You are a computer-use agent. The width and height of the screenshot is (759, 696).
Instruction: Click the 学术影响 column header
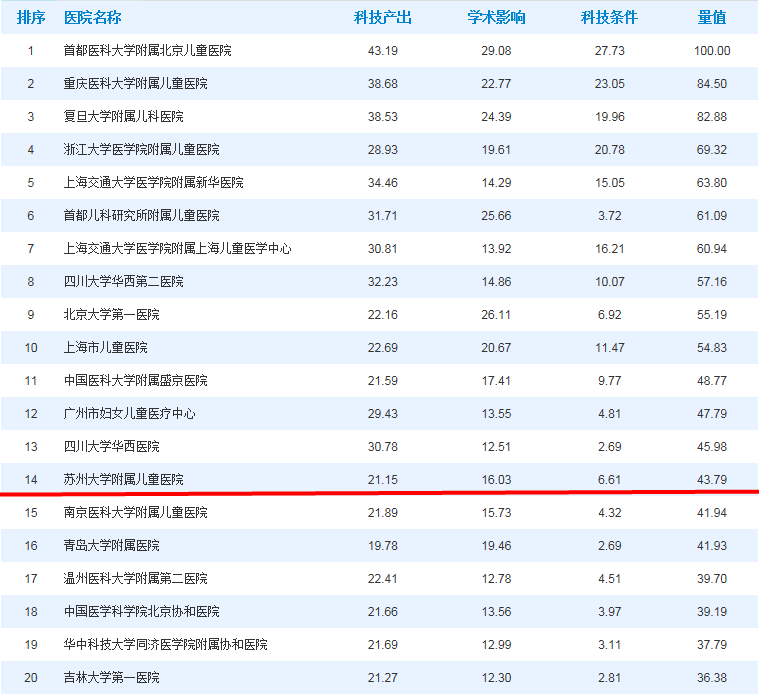coord(496,17)
